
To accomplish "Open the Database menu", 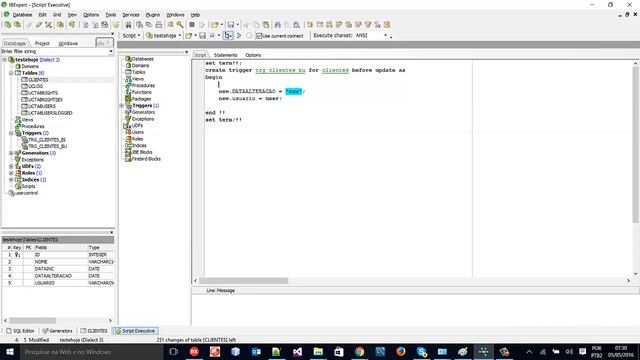I will tap(22, 15).
